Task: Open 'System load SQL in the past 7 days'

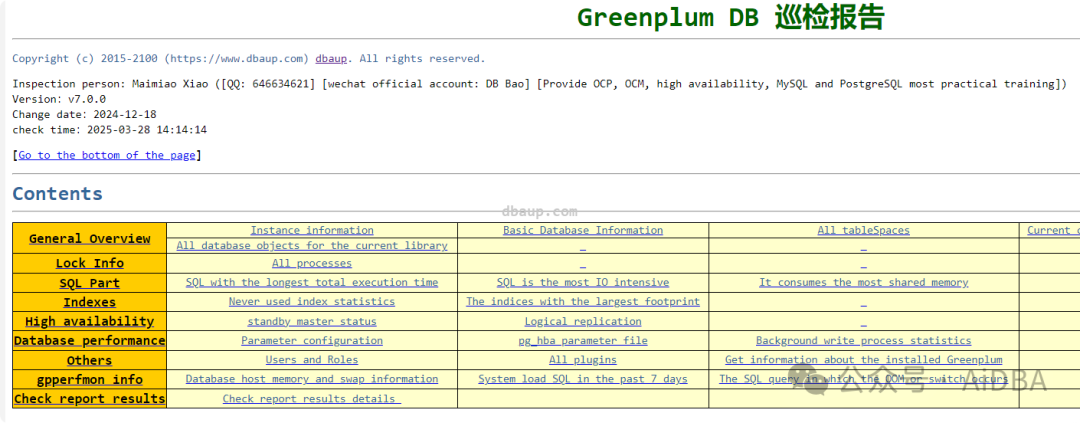Action: 583,379
